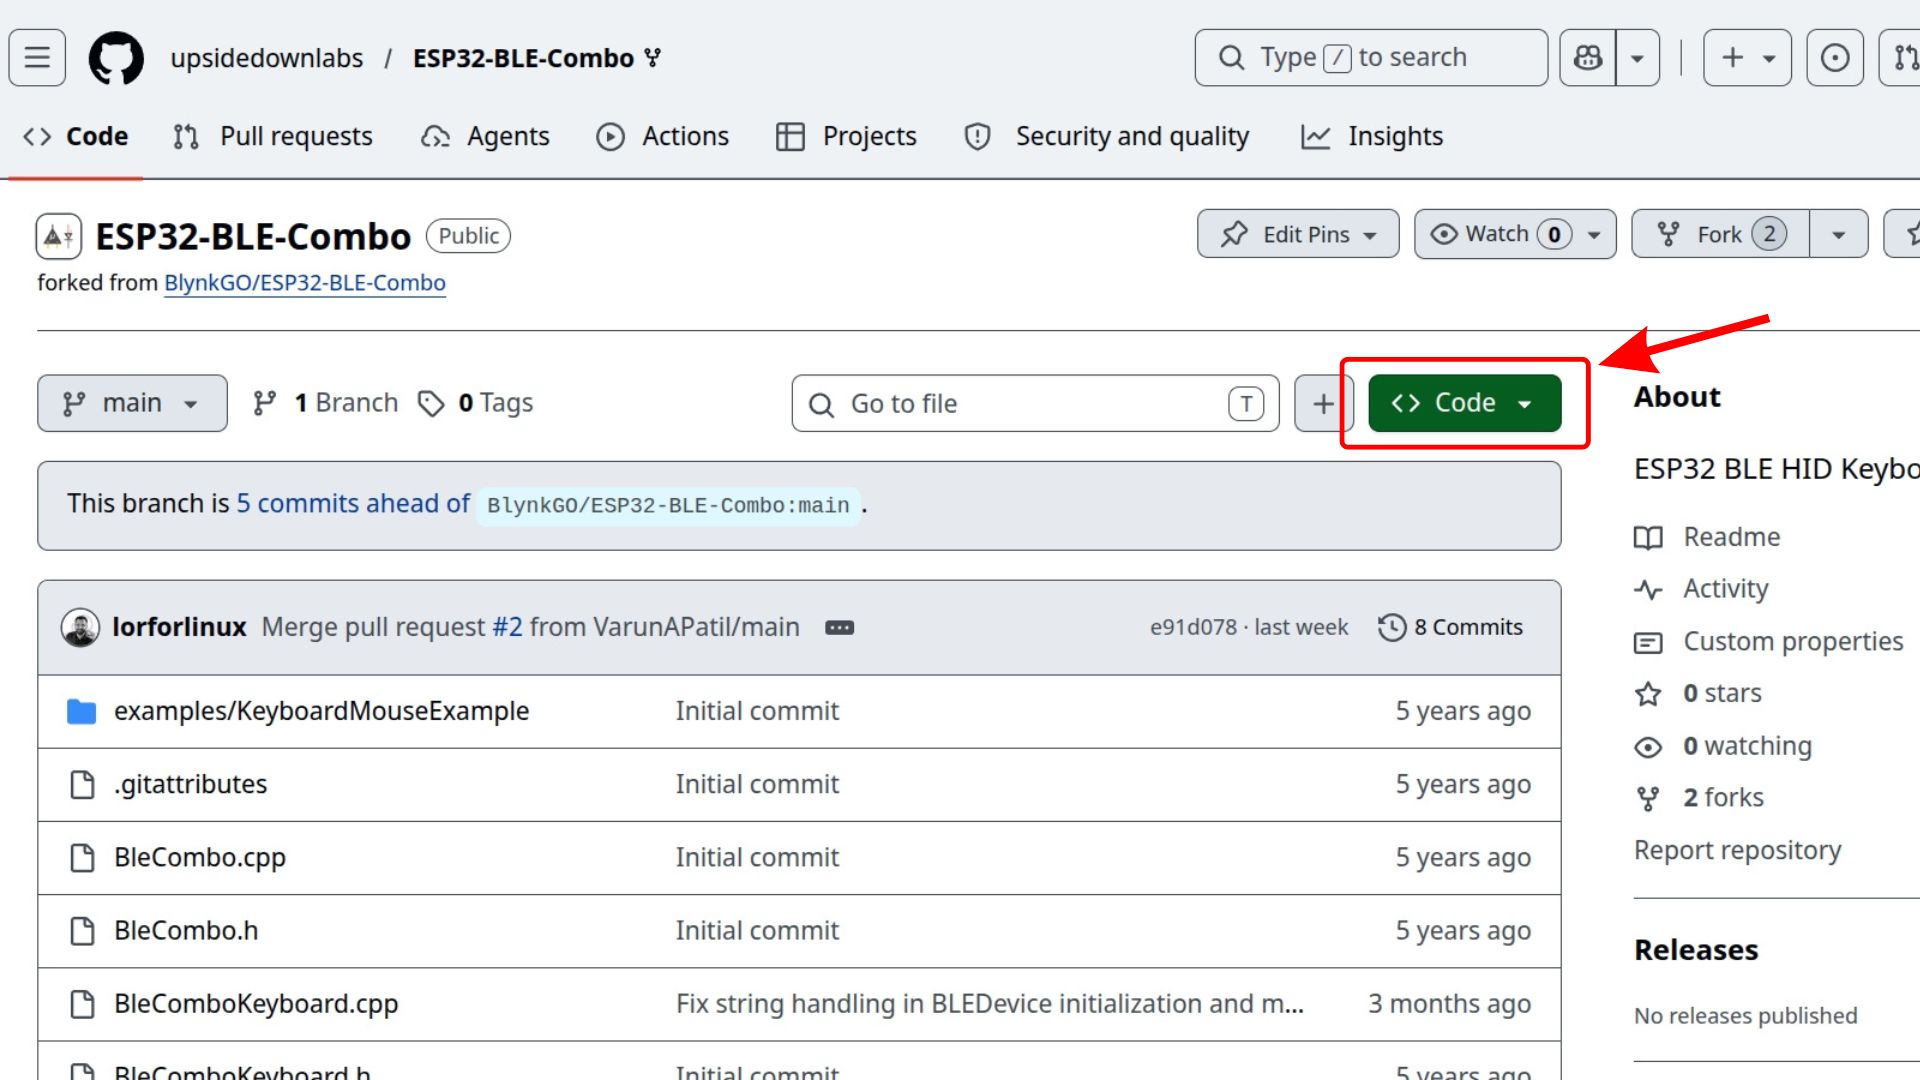
Task: Open Custom properties in About
Action: (1769, 641)
